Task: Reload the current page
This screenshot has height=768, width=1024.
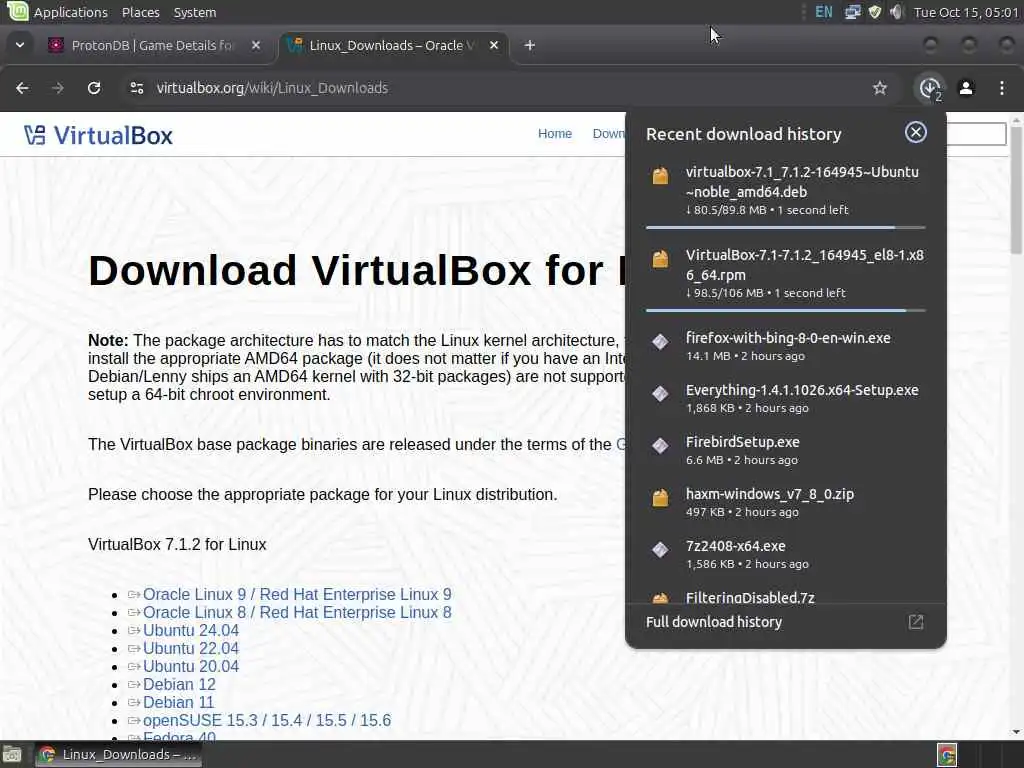Action: coord(94,88)
